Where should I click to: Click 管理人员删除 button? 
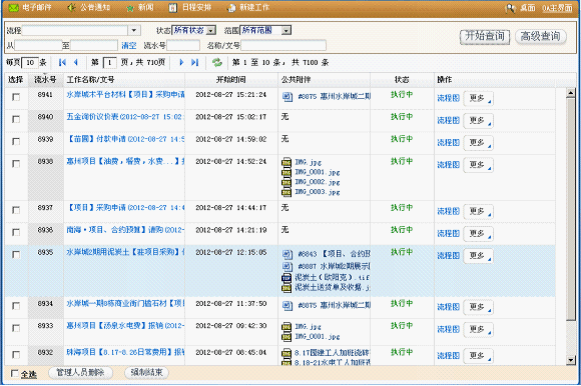[x=80, y=373]
